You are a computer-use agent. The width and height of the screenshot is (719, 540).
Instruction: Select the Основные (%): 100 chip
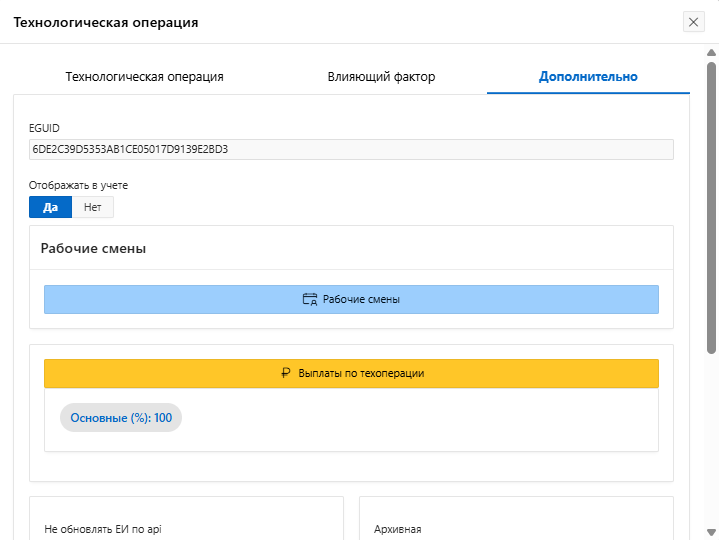[121, 418]
